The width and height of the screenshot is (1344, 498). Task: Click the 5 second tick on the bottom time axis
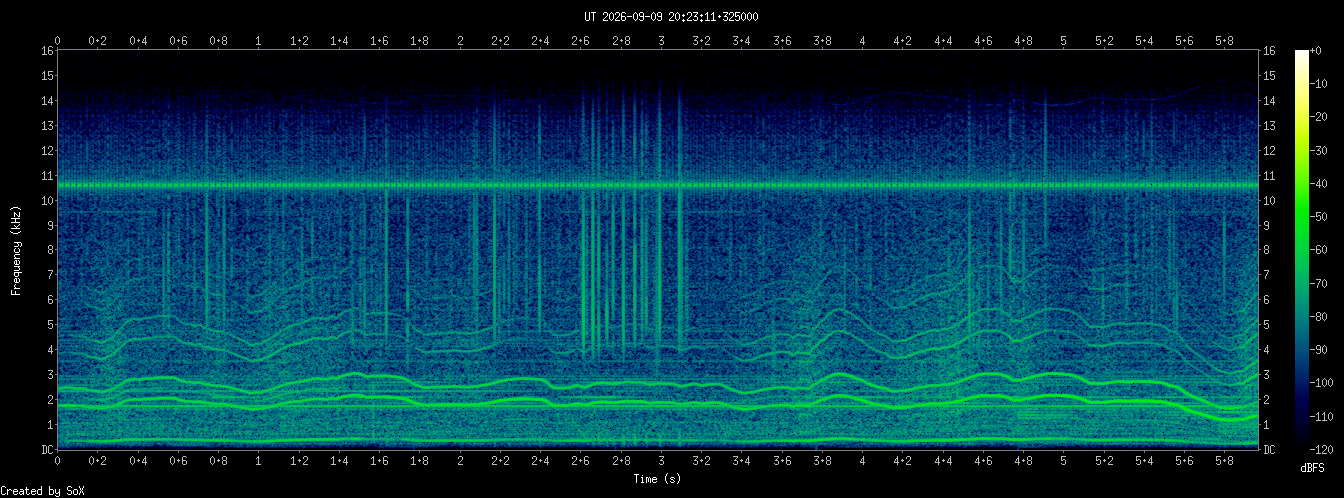click(x=1063, y=461)
